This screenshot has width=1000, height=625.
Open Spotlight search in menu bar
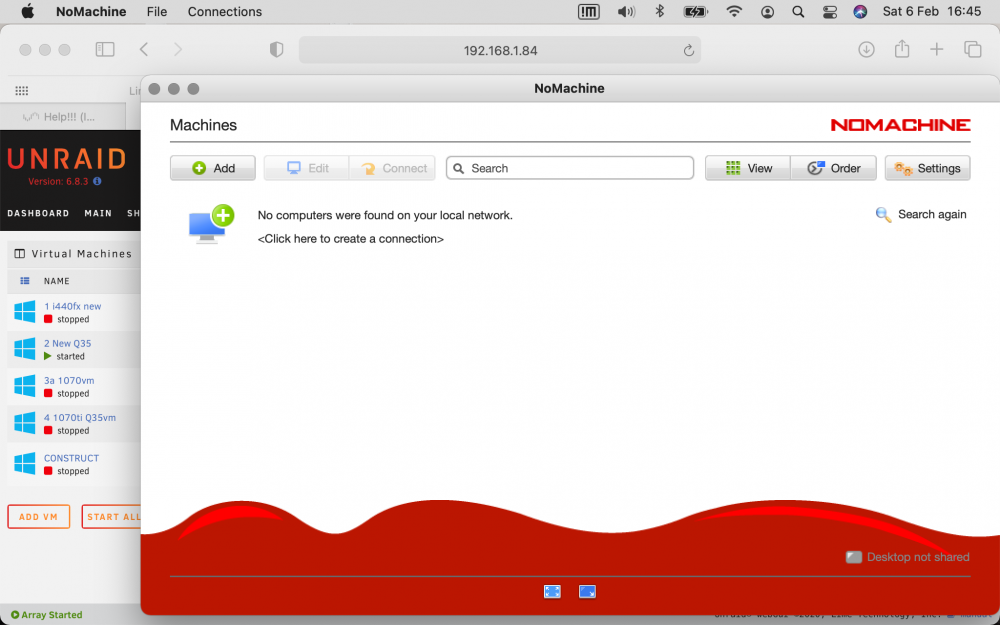click(x=798, y=11)
